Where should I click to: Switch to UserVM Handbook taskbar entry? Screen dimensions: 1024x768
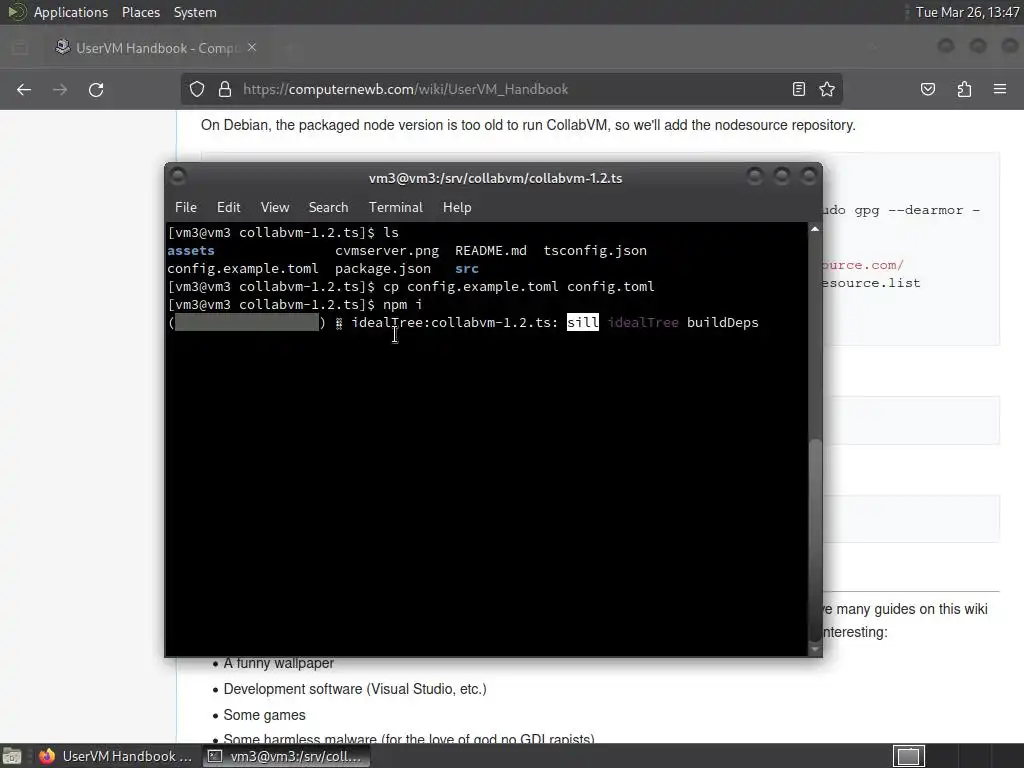(x=116, y=756)
